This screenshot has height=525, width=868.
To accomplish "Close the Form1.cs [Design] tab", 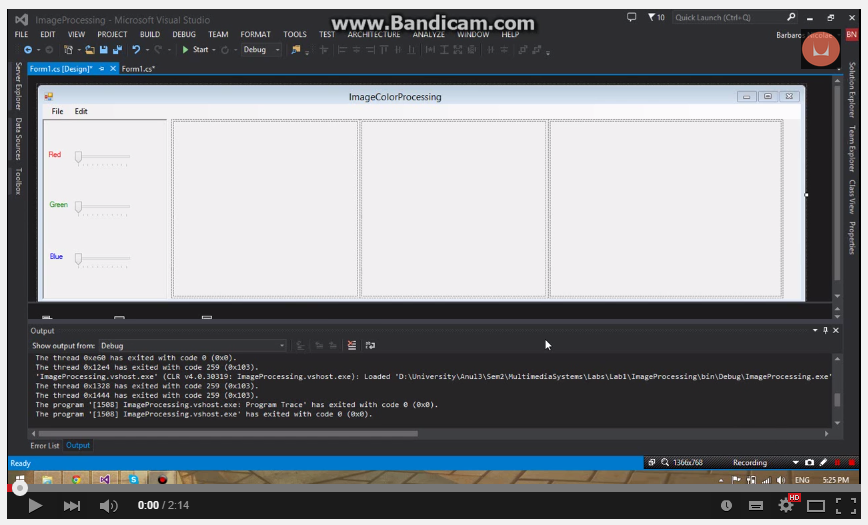I will tap(113, 69).
